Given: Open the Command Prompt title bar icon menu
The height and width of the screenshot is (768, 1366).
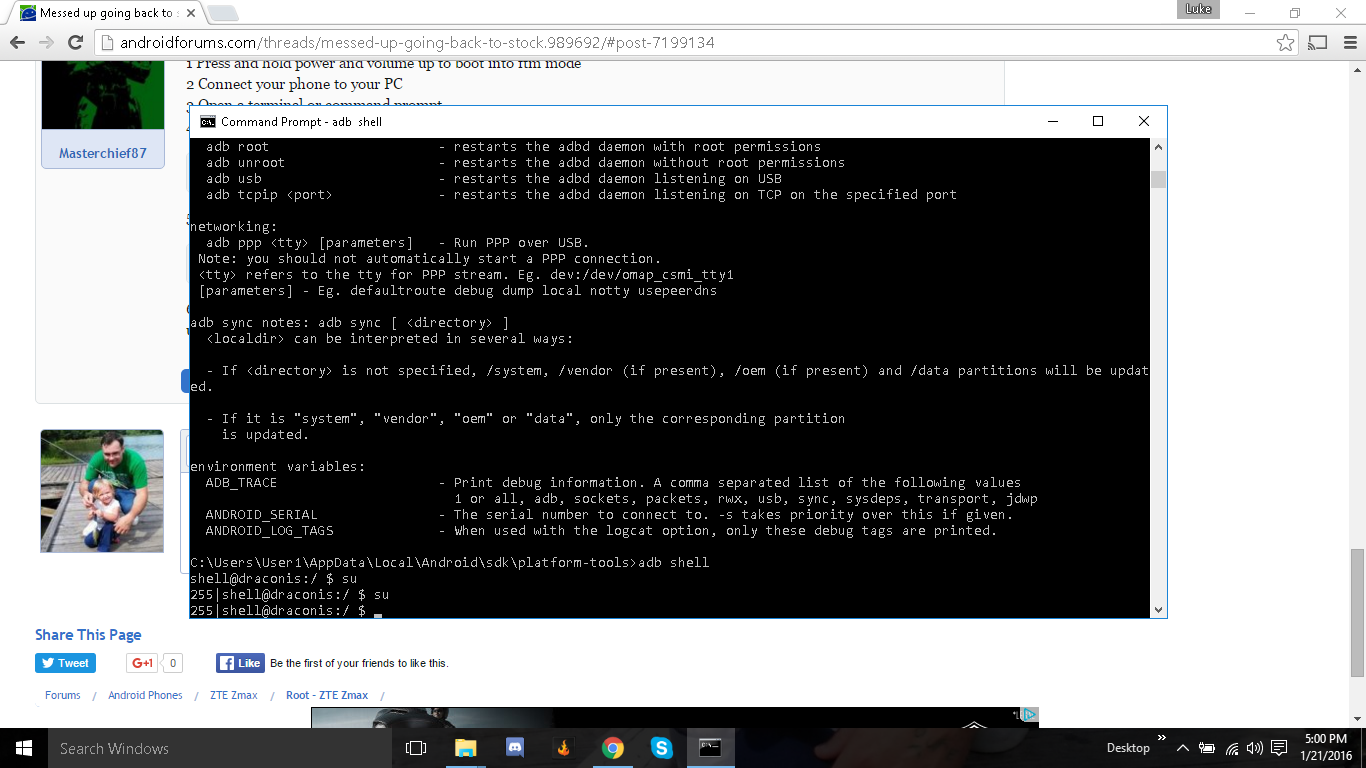Looking at the screenshot, I should [x=207, y=122].
